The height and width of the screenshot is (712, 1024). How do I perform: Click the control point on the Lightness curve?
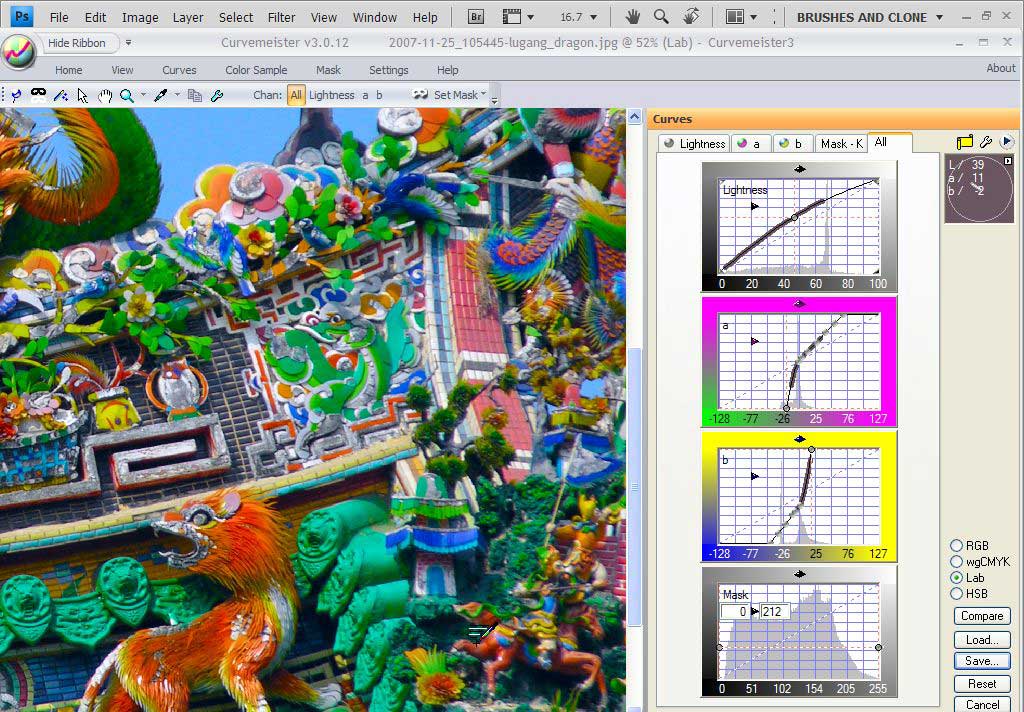794,218
